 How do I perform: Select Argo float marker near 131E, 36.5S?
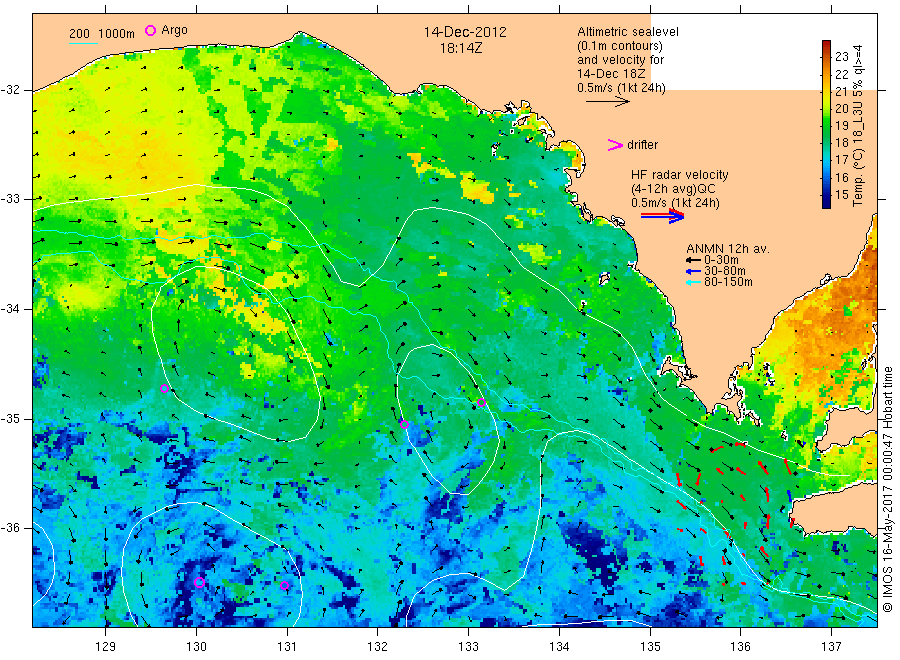pos(285,585)
